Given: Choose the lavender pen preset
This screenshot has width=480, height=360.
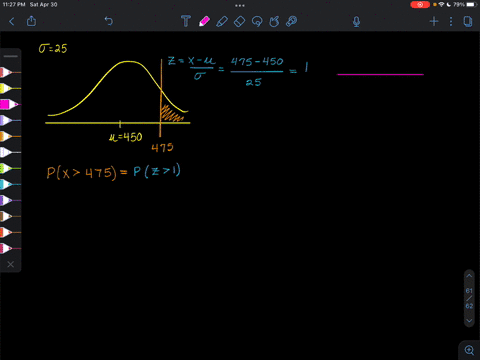Looking at the screenshot, I should pos(10,120).
